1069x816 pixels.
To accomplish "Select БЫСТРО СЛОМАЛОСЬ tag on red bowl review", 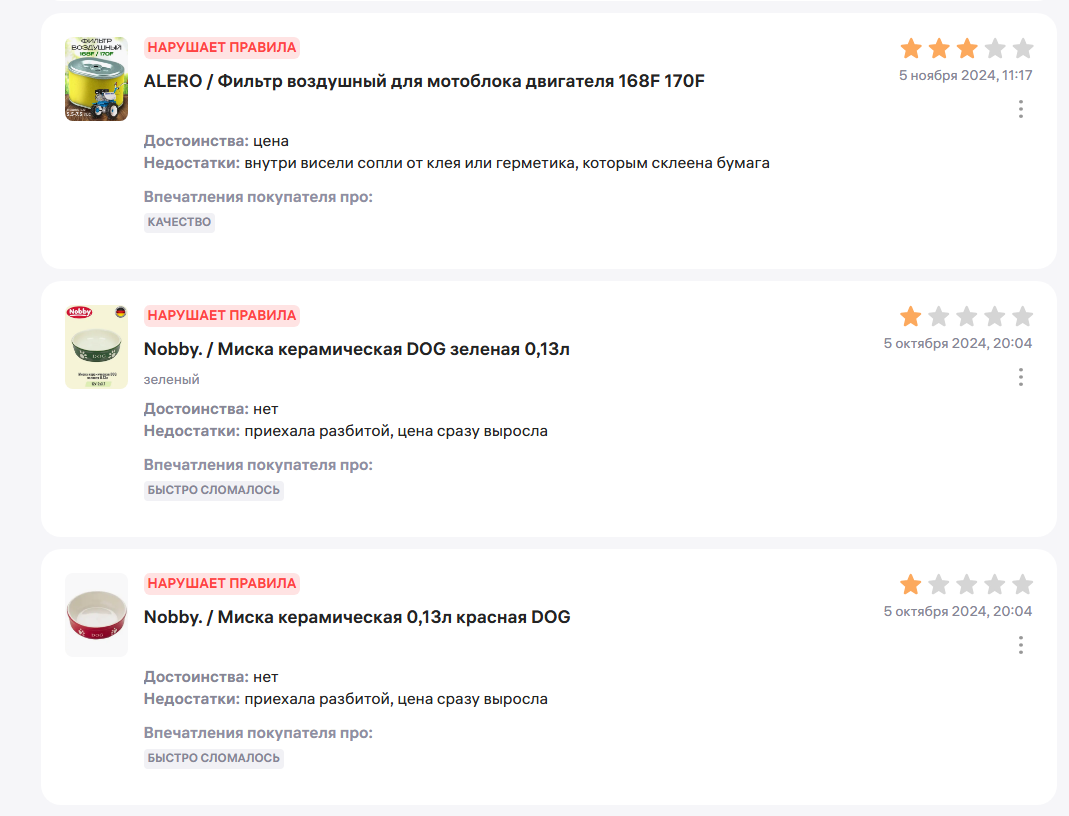I will click(x=214, y=758).
